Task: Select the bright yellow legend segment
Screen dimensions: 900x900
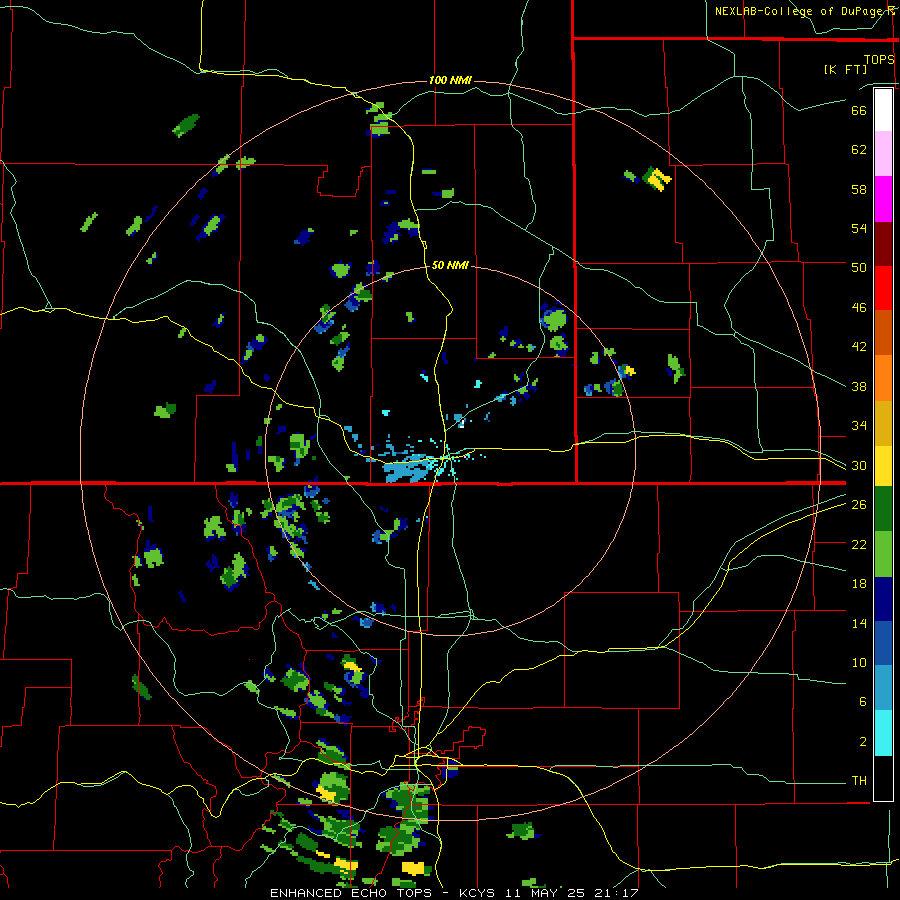Action: [x=883, y=465]
